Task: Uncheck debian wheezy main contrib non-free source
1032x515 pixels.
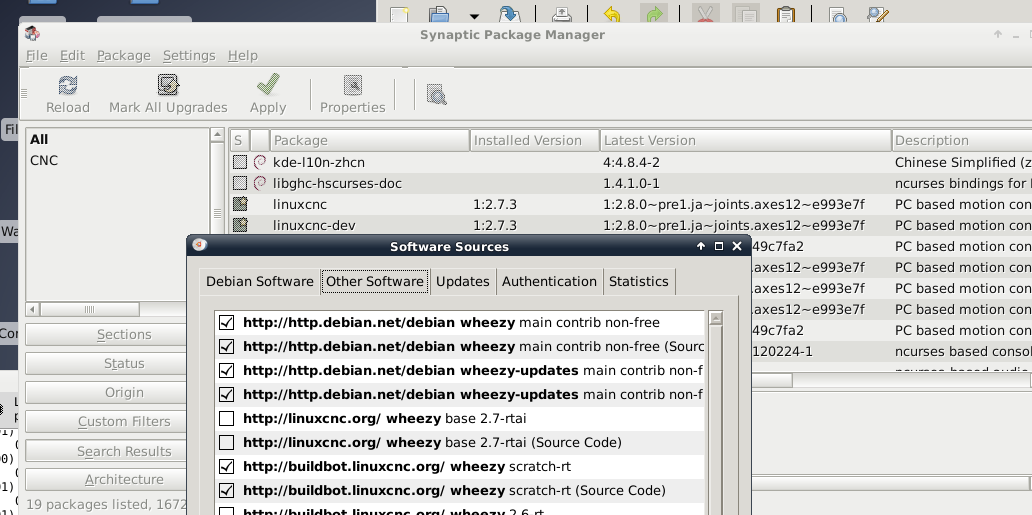Action: (x=226, y=323)
